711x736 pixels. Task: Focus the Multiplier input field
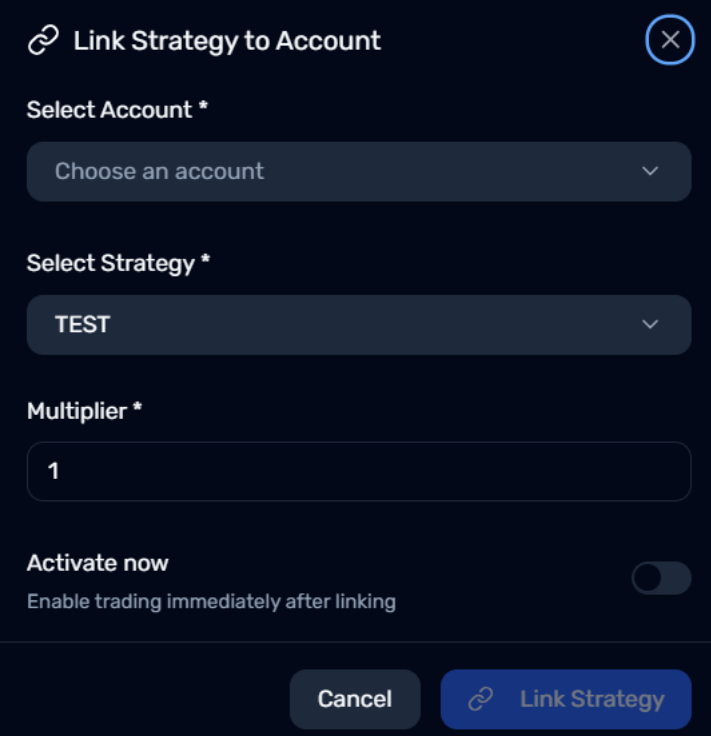click(x=358, y=471)
